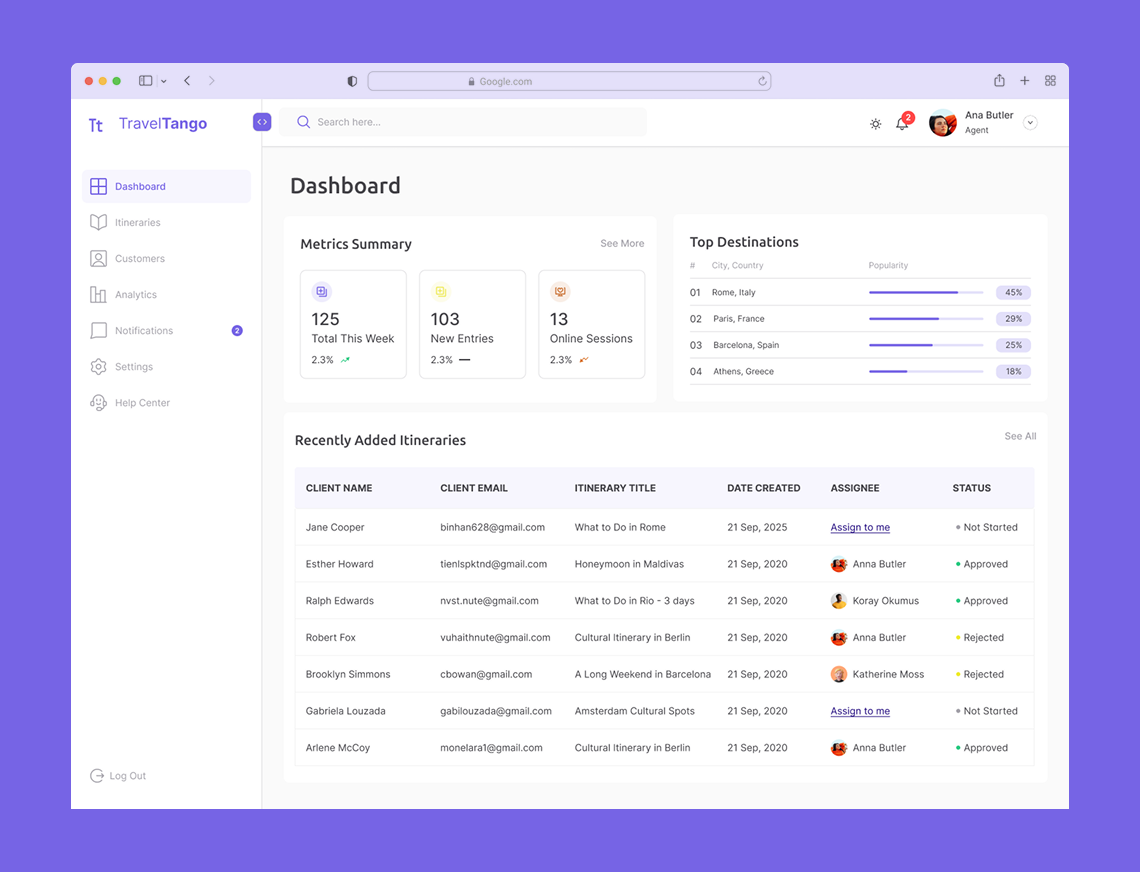
Task: Click the TravelTango logo icon
Action: [x=95, y=123]
